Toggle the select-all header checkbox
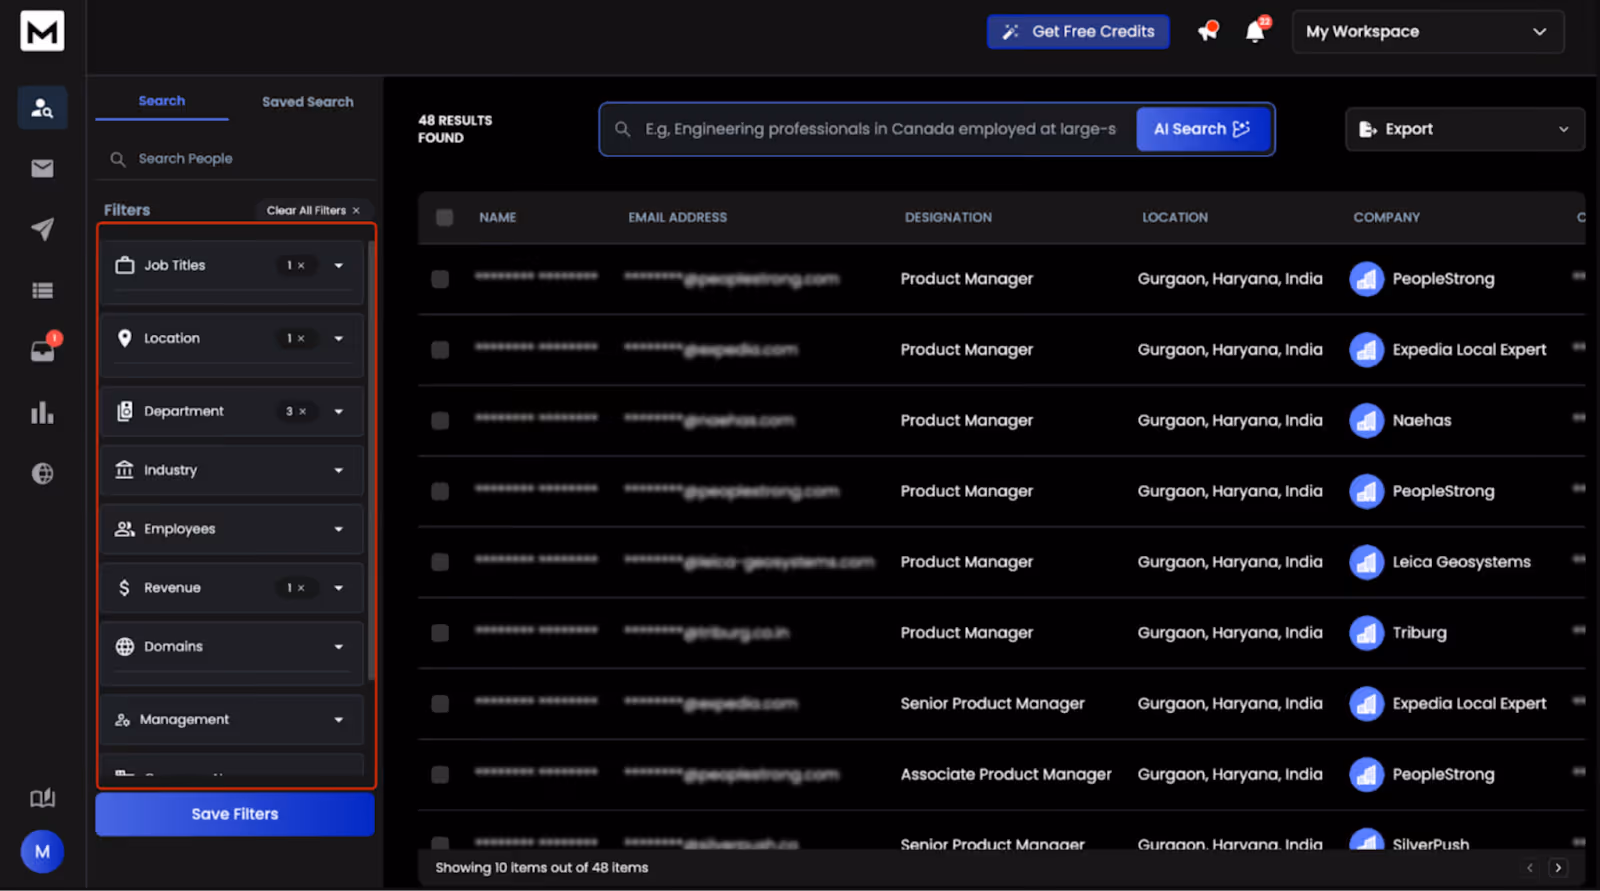 [445, 217]
